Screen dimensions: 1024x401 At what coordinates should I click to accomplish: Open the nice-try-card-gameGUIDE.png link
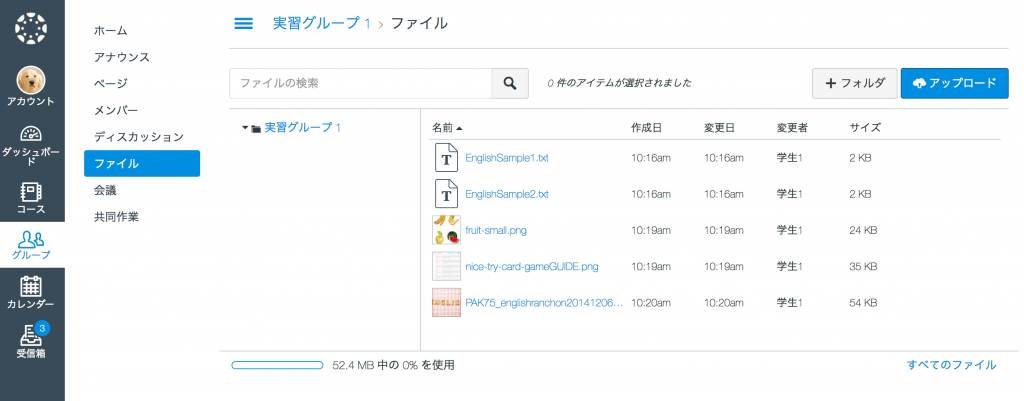click(x=532, y=266)
